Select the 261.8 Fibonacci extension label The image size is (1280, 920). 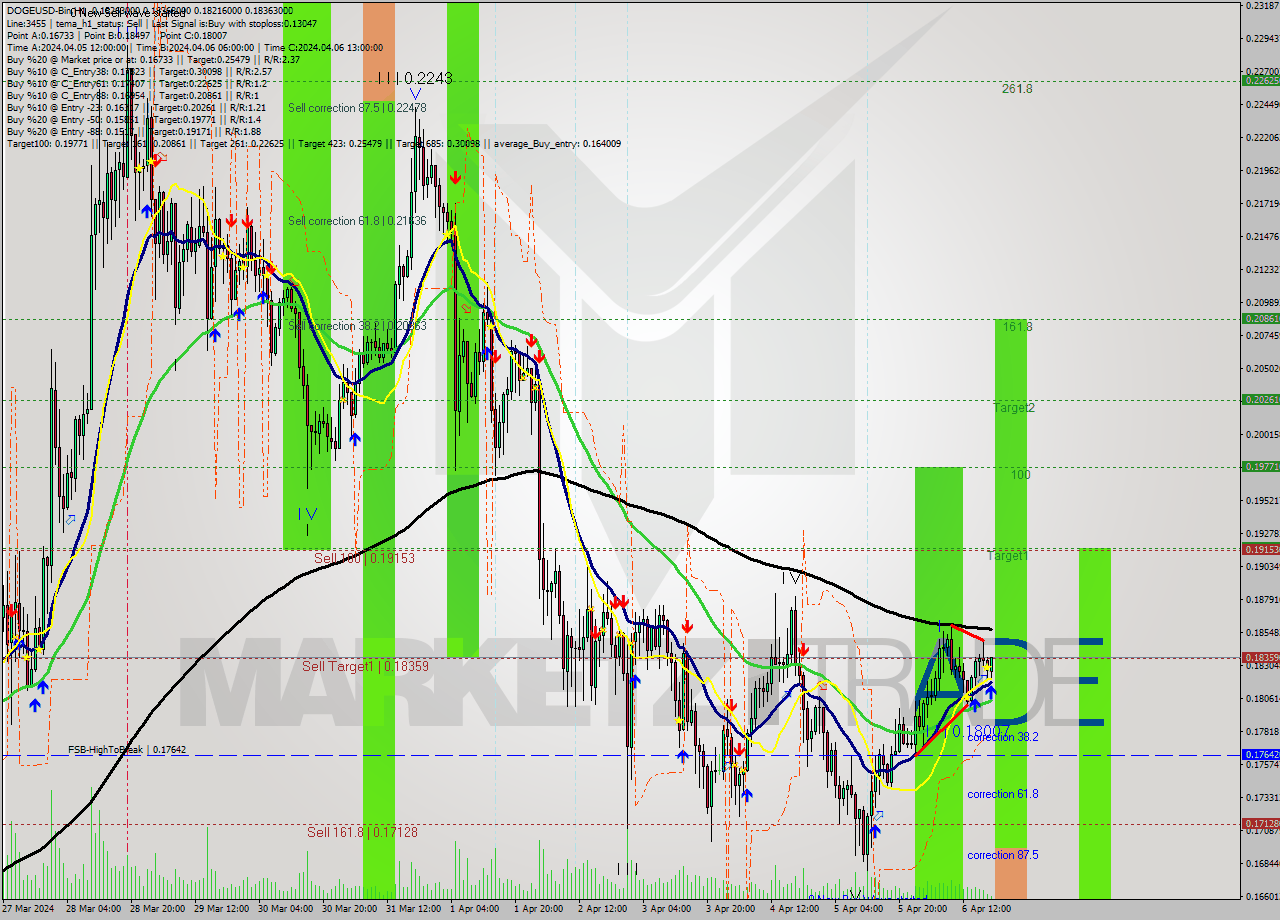tap(1017, 89)
